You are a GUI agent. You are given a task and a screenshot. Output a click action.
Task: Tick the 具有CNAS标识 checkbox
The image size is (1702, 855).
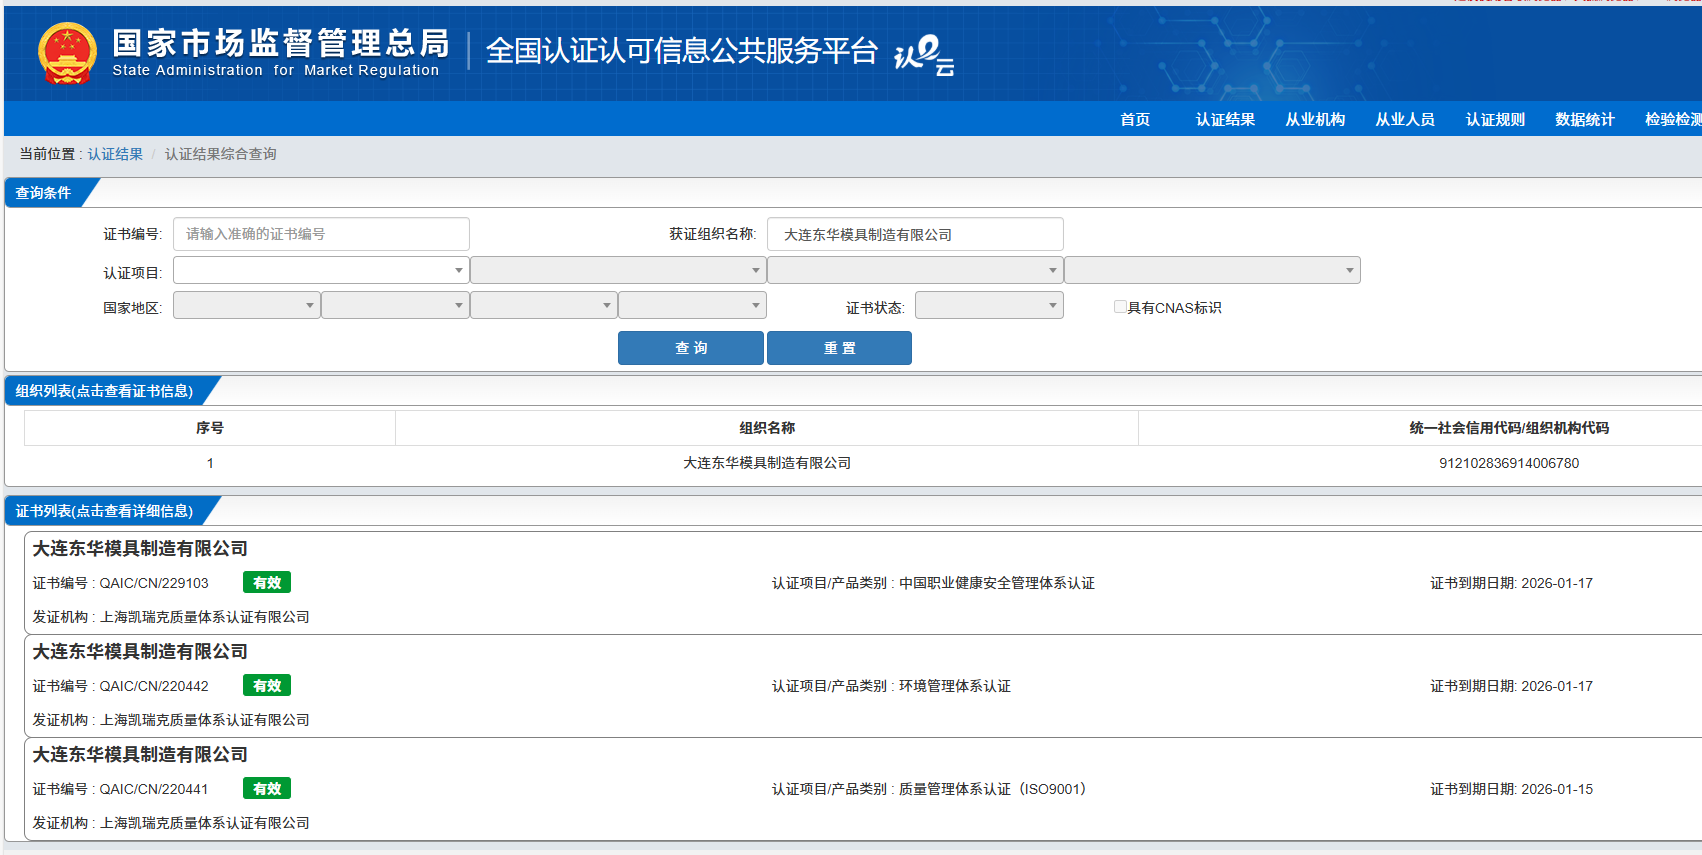click(1120, 307)
